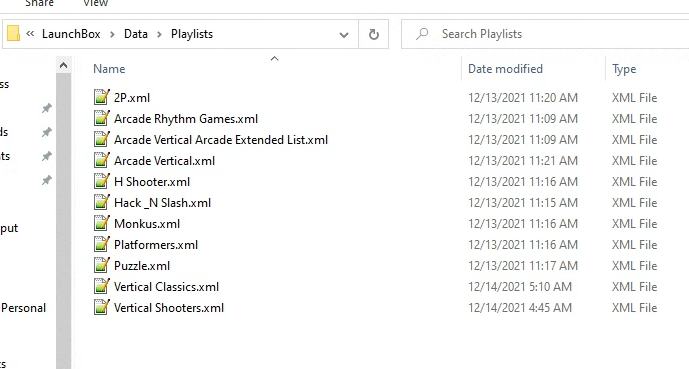Click the Arcade Rhythm Games.xml file icon
689x369 pixels.
click(102, 118)
